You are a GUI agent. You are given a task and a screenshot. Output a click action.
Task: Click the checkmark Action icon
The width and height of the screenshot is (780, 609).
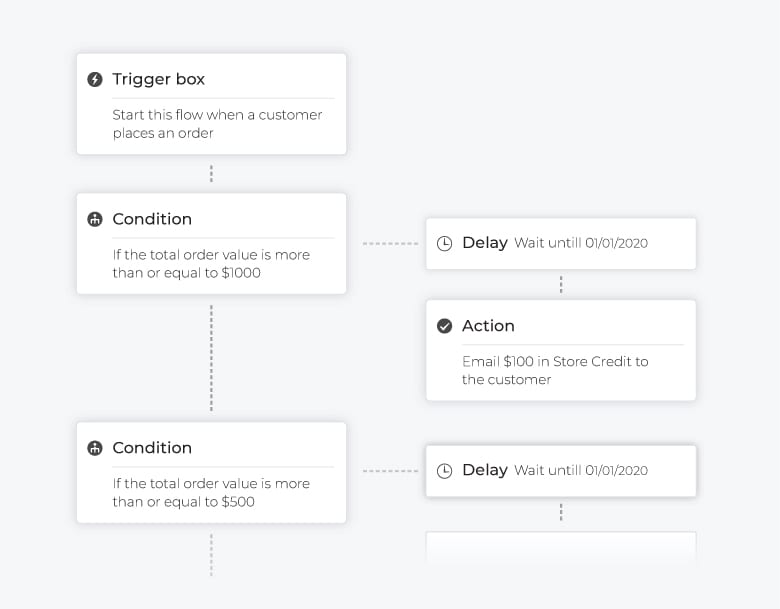coord(444,326)
